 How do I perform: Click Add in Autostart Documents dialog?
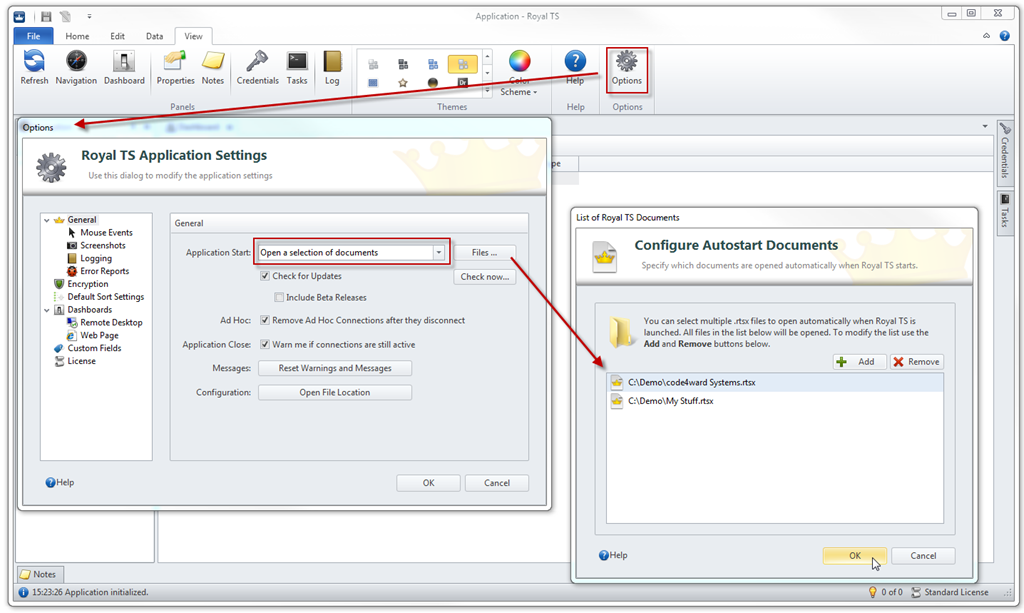859,362
